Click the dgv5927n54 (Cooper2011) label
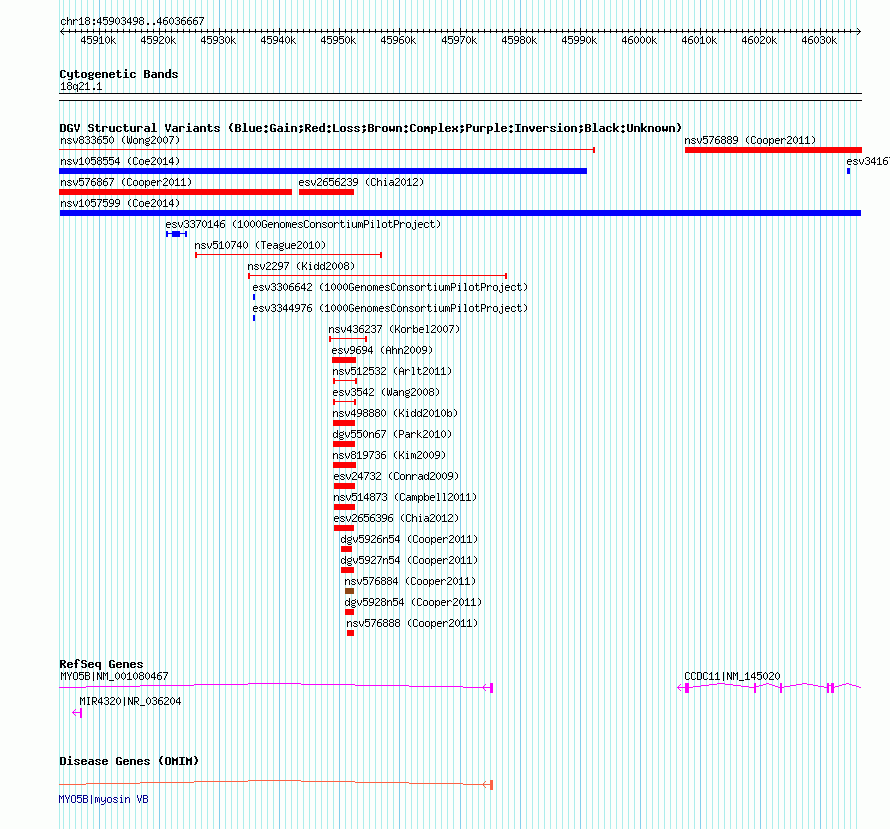Viewport: 890px width, 829px height. pyautogui.click(x=409, y=560)
